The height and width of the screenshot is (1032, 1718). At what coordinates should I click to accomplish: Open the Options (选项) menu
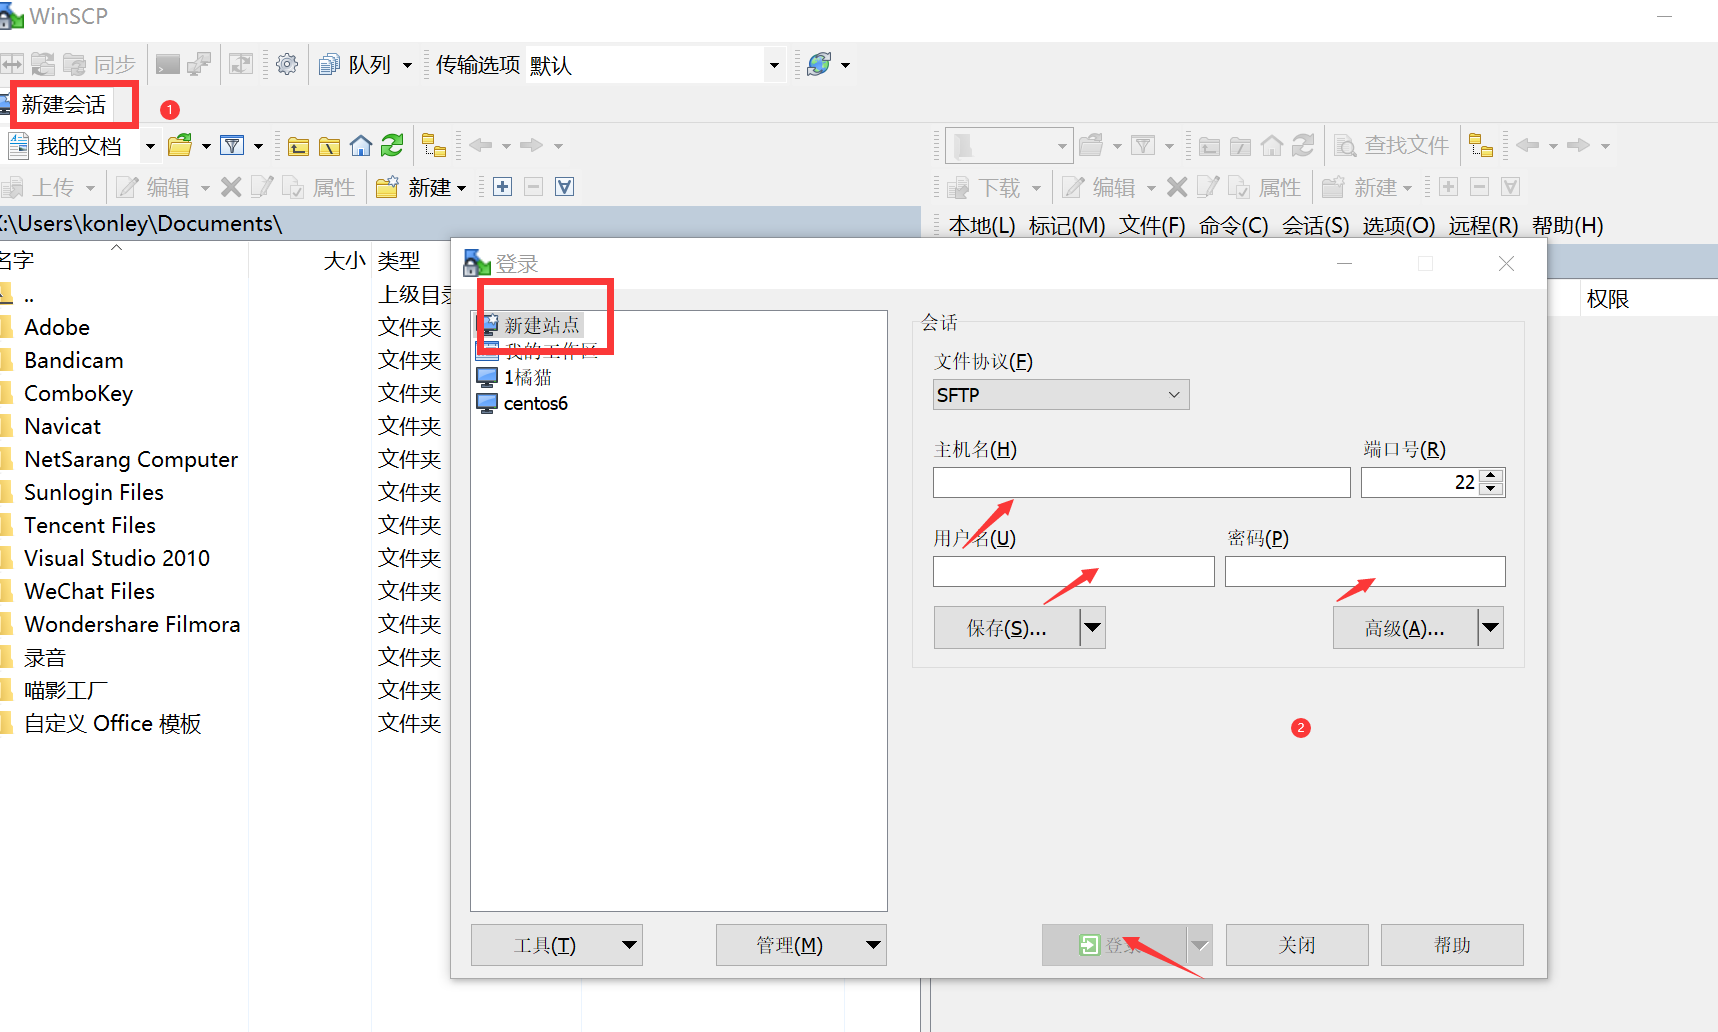click(1399, 226)
